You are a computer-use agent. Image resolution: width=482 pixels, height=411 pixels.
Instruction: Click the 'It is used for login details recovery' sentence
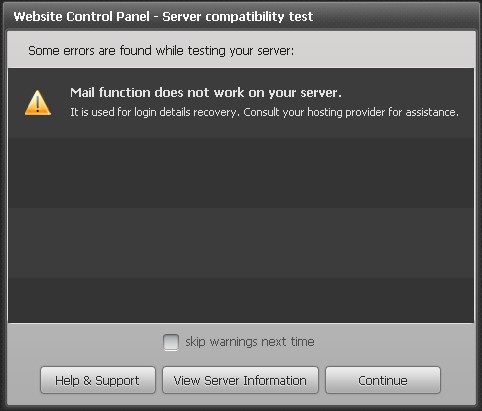point(155,112)
